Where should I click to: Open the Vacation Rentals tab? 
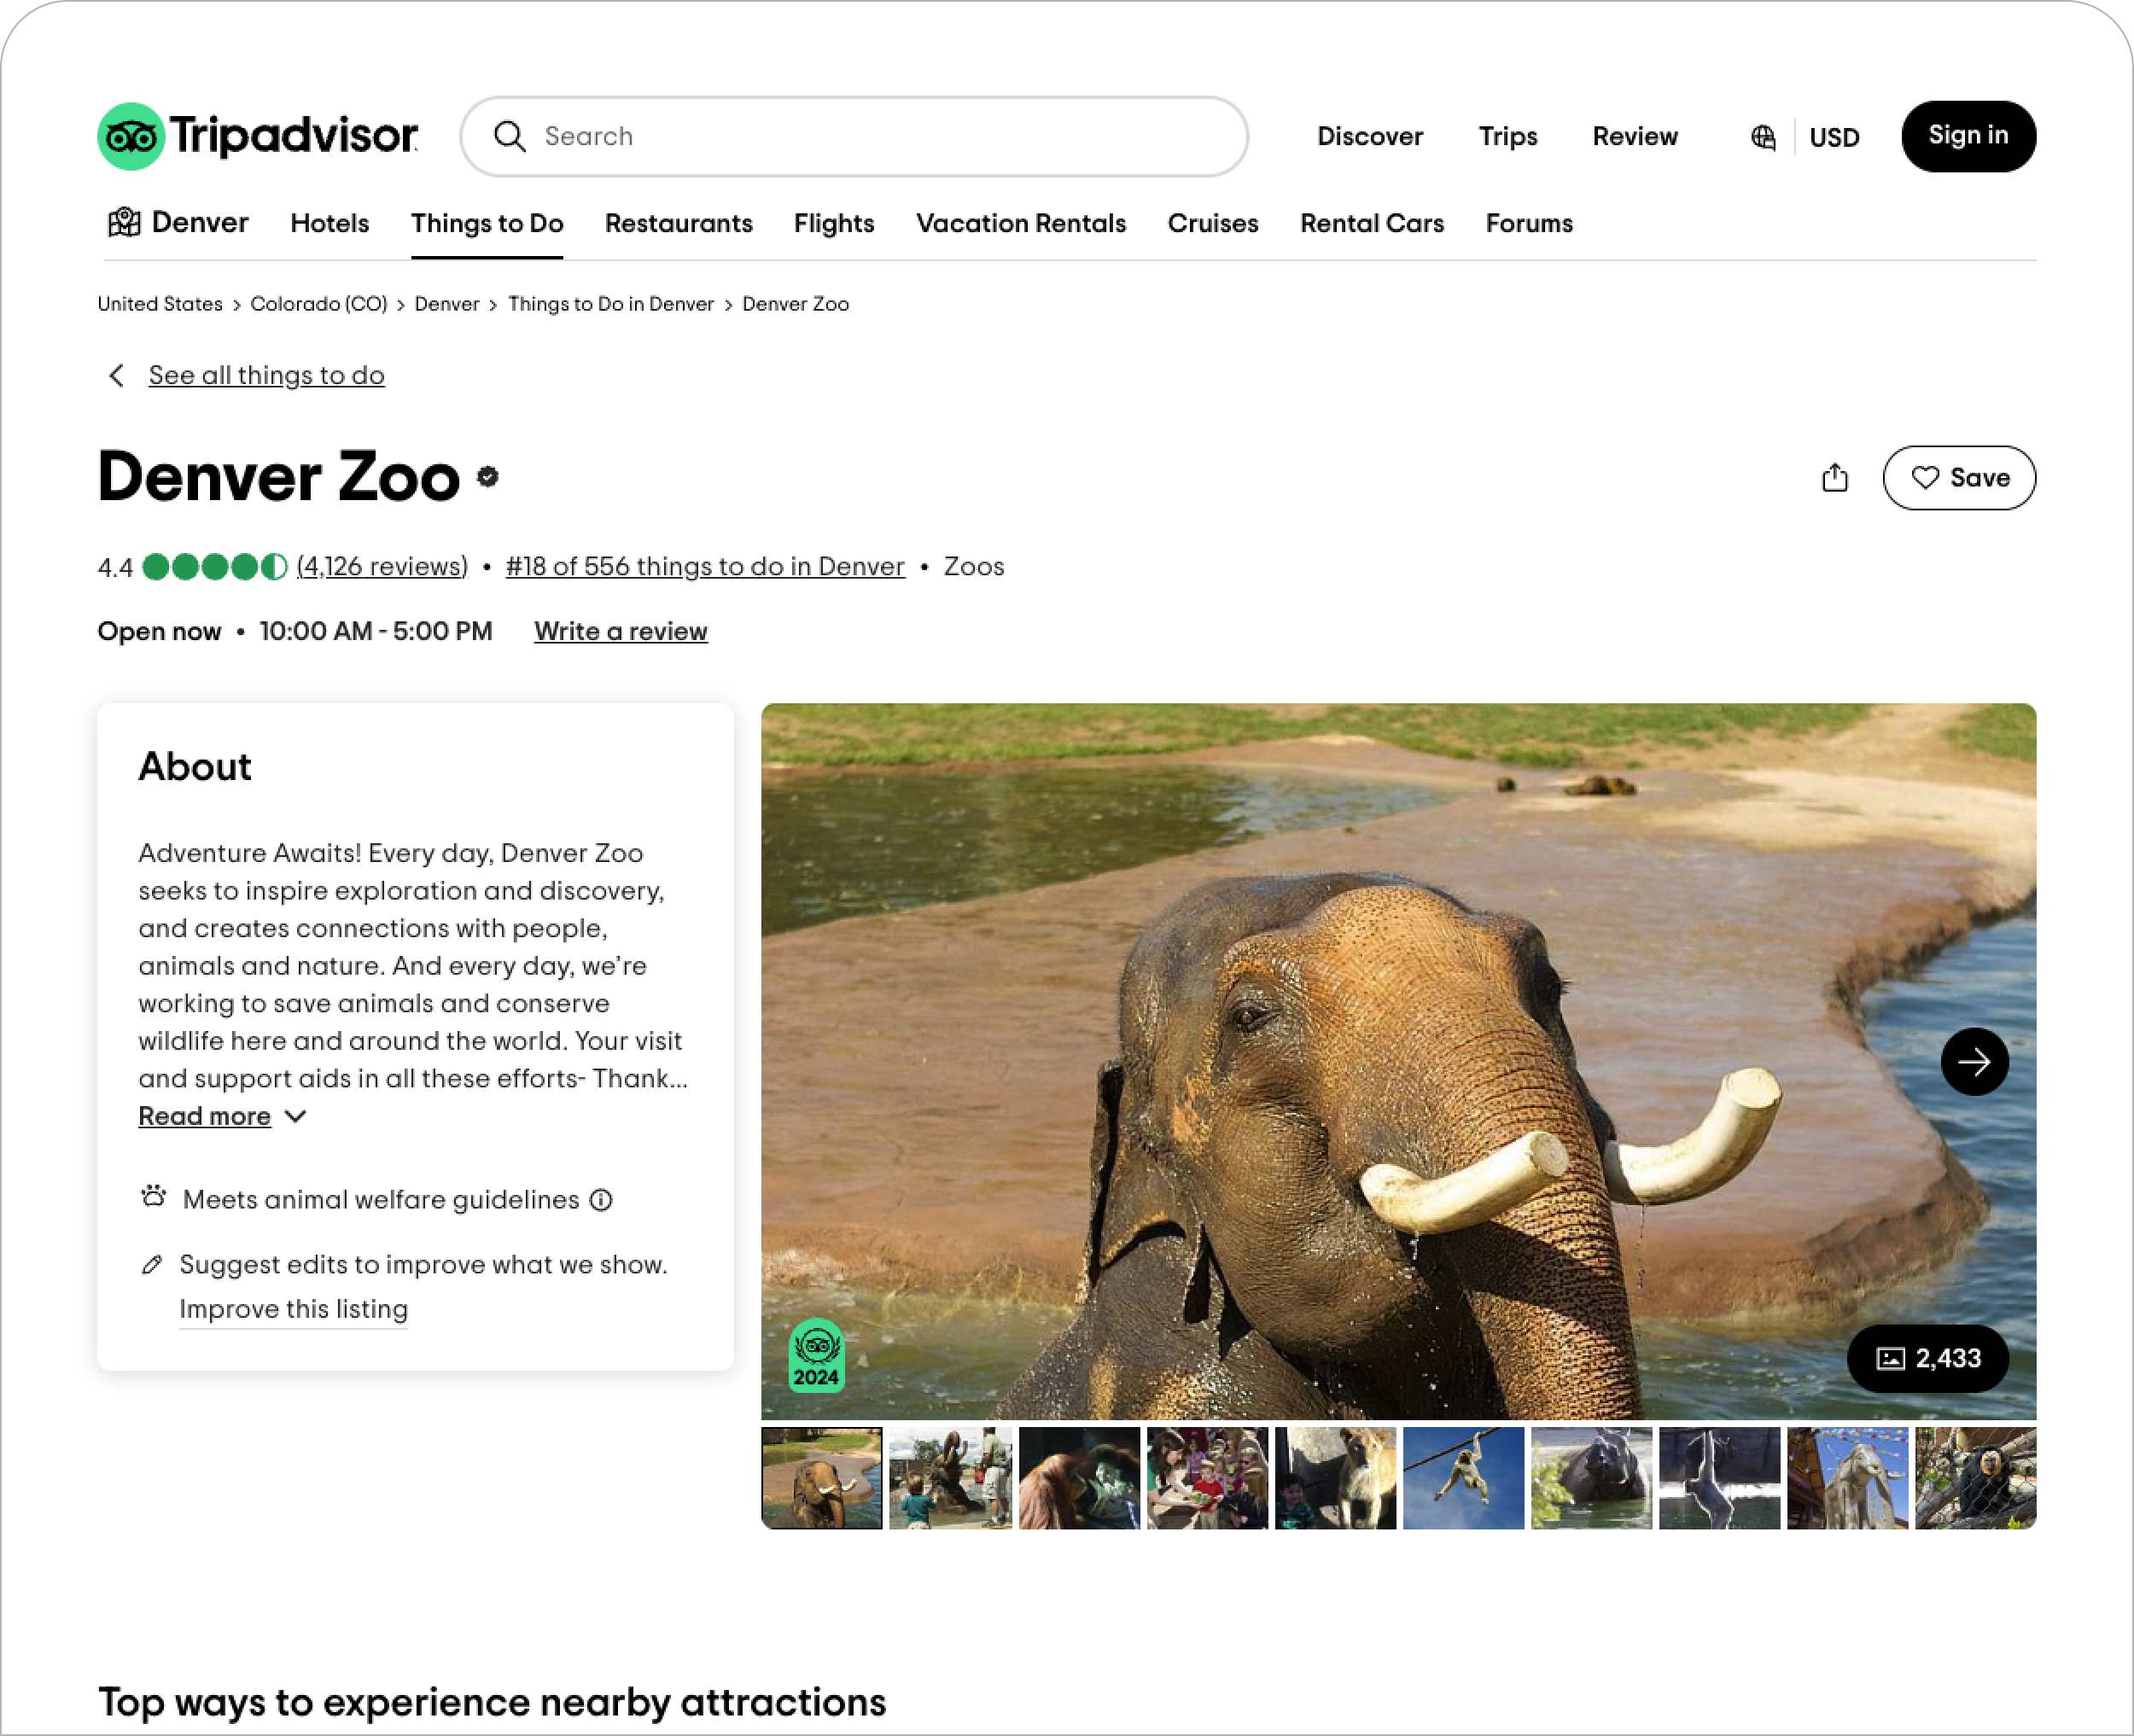click(1021, 223)
